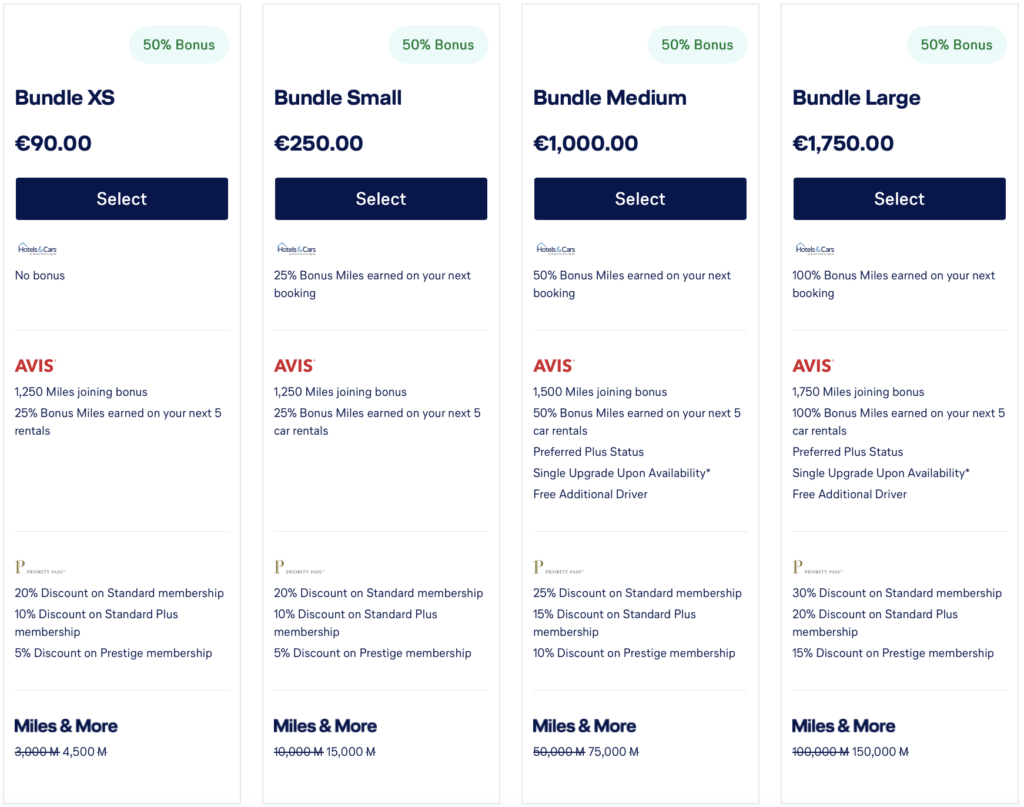Click the Priority Pass logo in Bundle Small
The image size is (1024, 807).
click(299, 567)
